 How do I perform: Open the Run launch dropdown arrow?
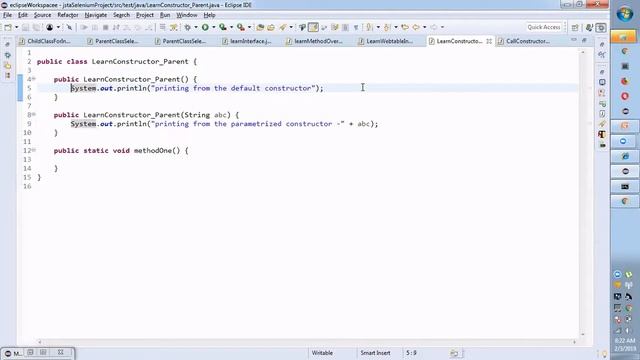pyautogui.click(x=213, y=27)
